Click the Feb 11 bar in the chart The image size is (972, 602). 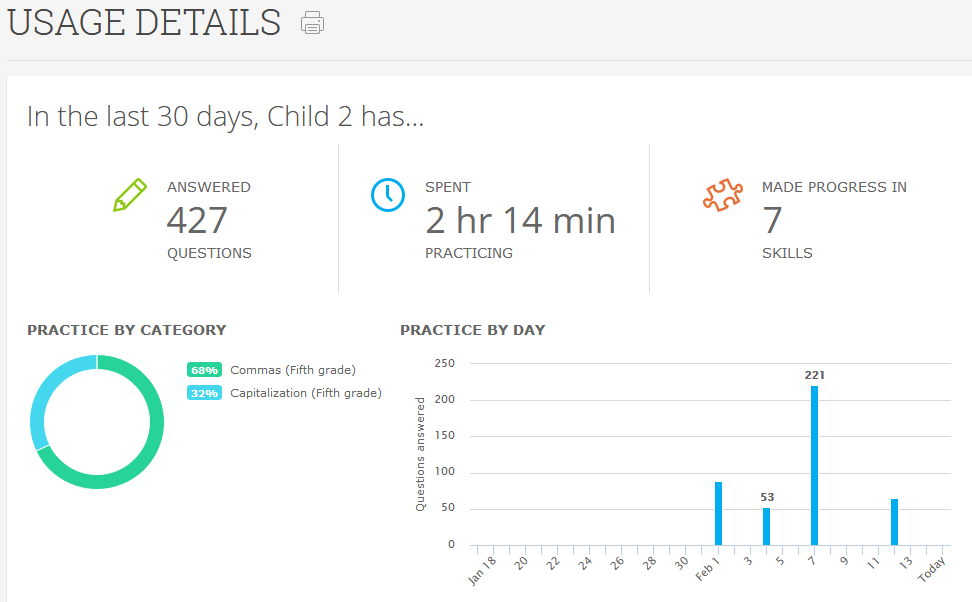[x=893, y=520]
